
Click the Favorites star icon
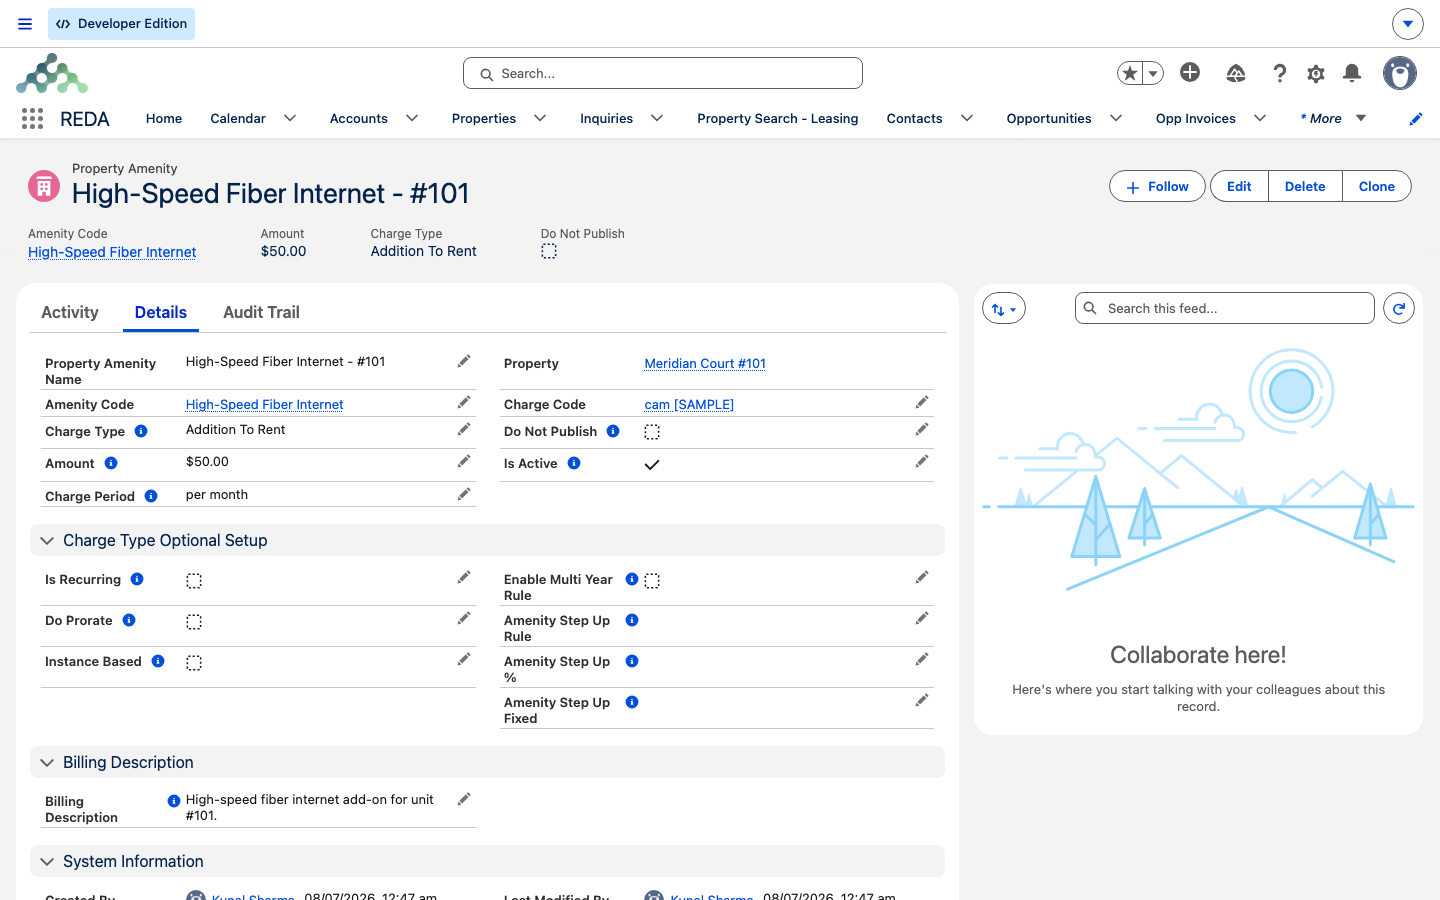[x=1130, y=73]
